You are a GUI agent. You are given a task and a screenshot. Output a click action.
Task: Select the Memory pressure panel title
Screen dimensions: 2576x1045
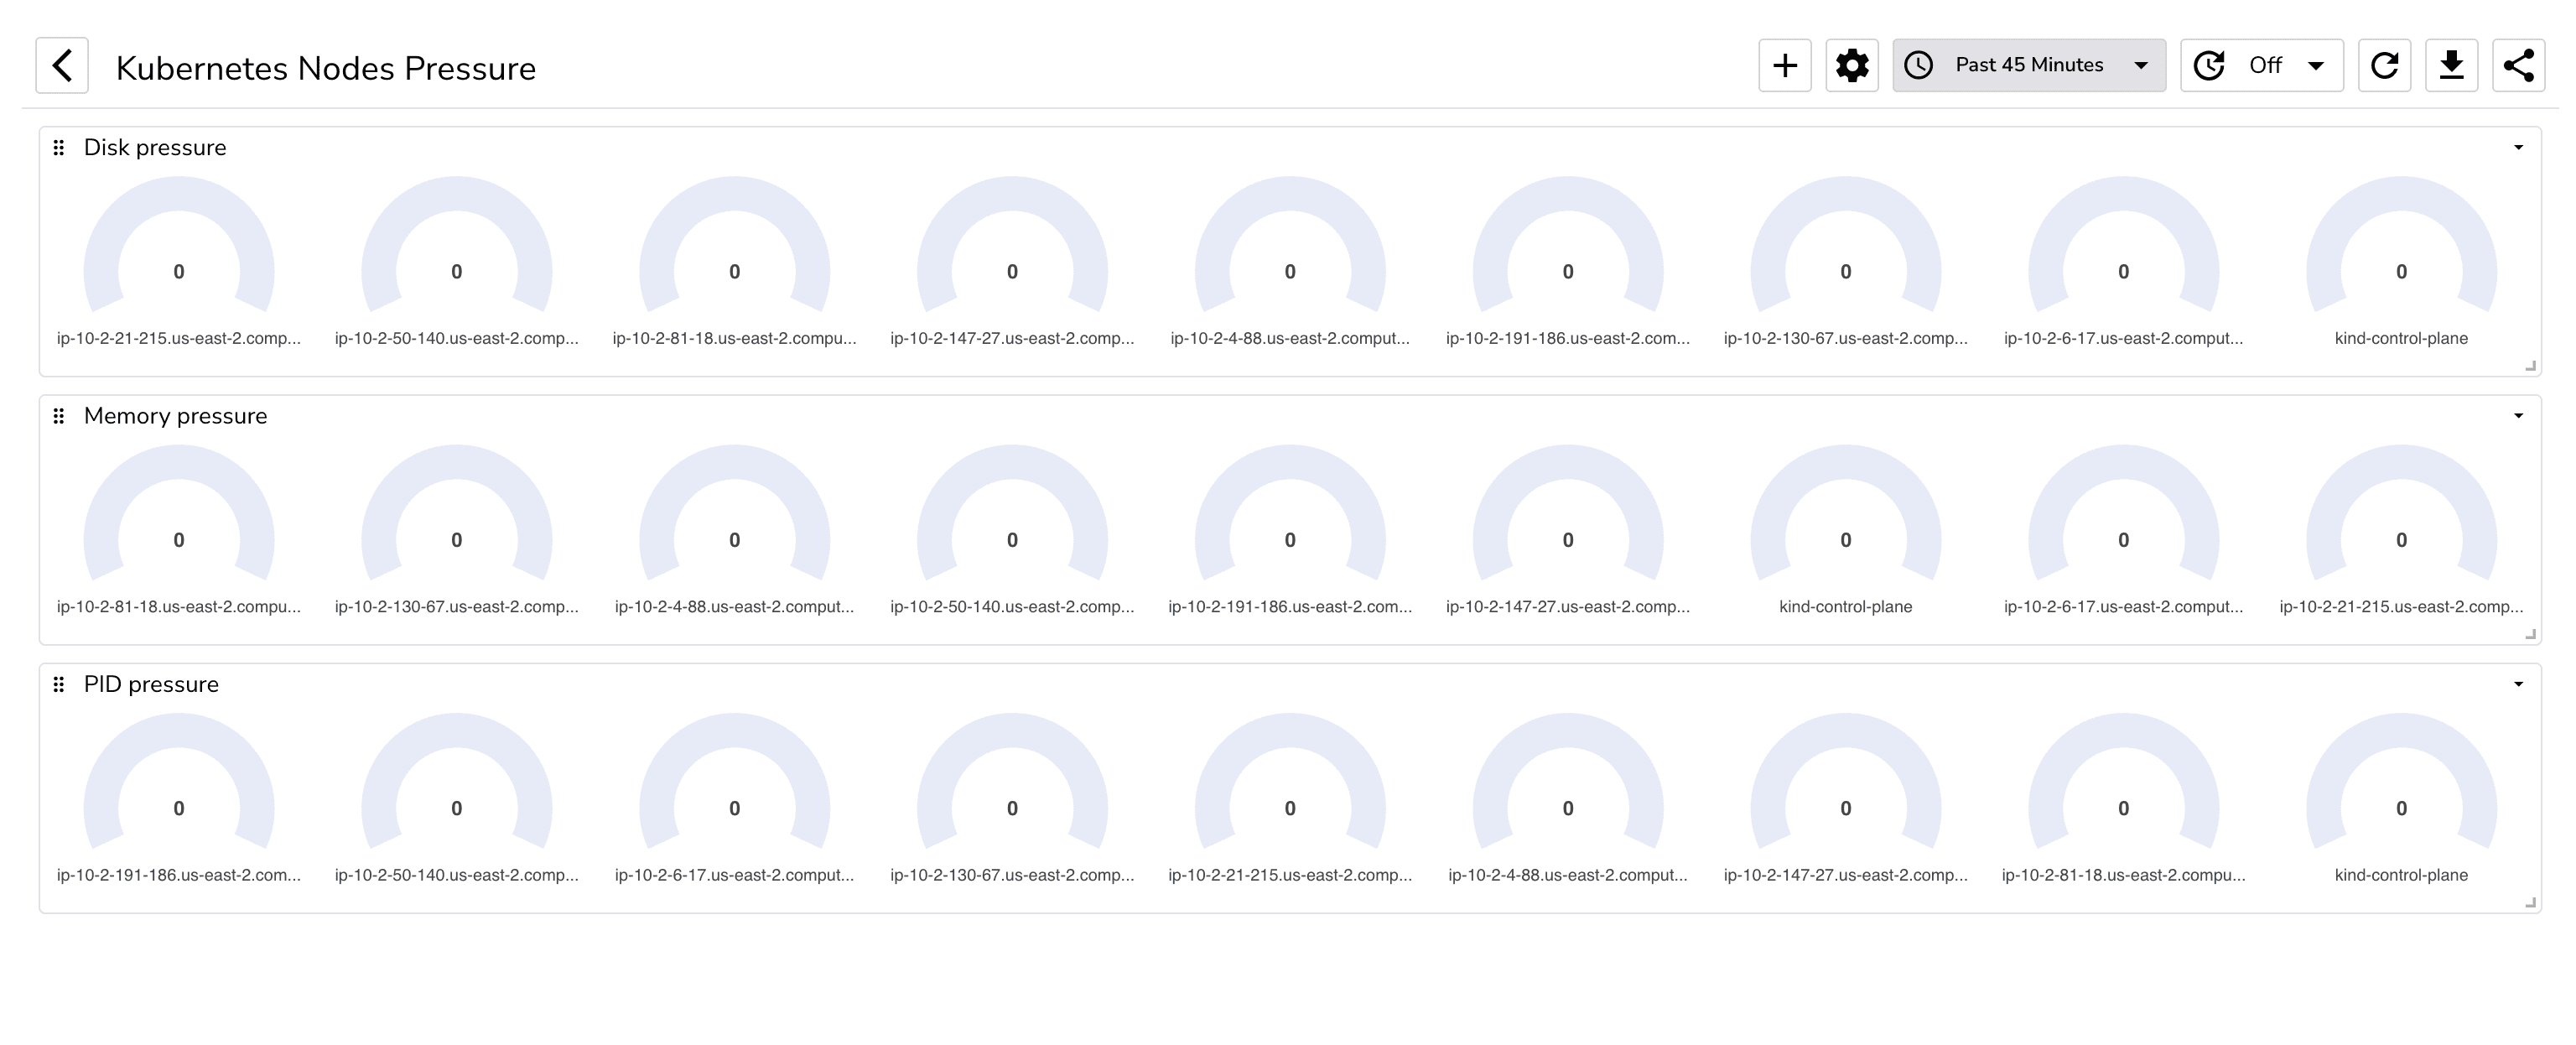point(175,416)
